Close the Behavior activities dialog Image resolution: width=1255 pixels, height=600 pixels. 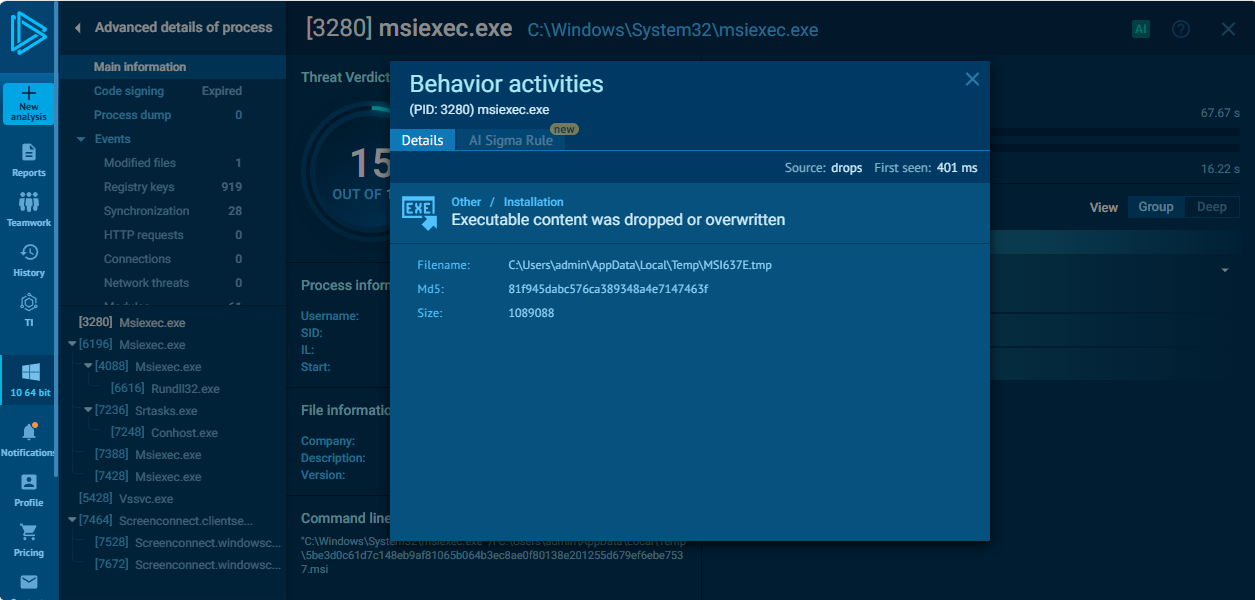[972, 79]
